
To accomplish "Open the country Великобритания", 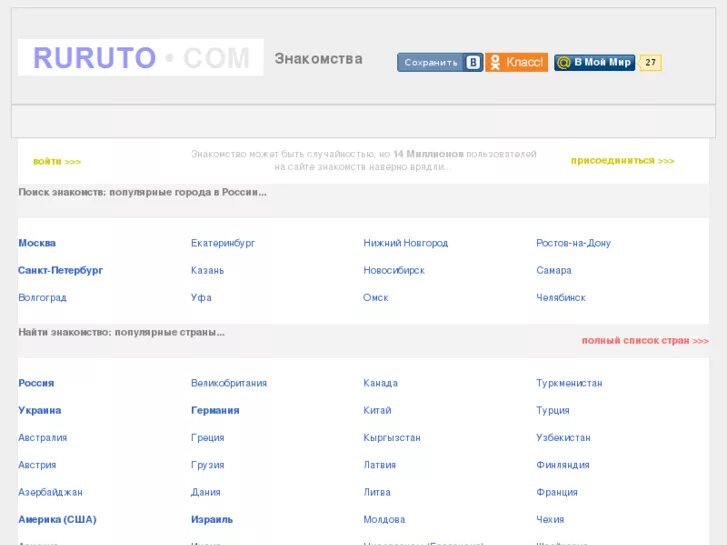I will [x=229, y=383].
